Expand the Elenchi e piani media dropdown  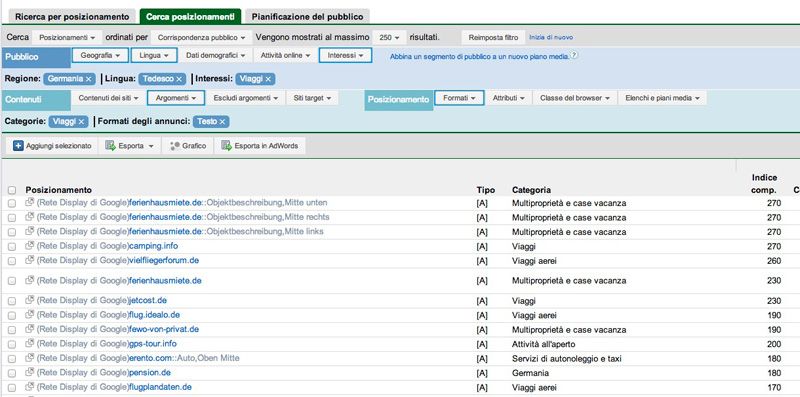tap(662, 98)
